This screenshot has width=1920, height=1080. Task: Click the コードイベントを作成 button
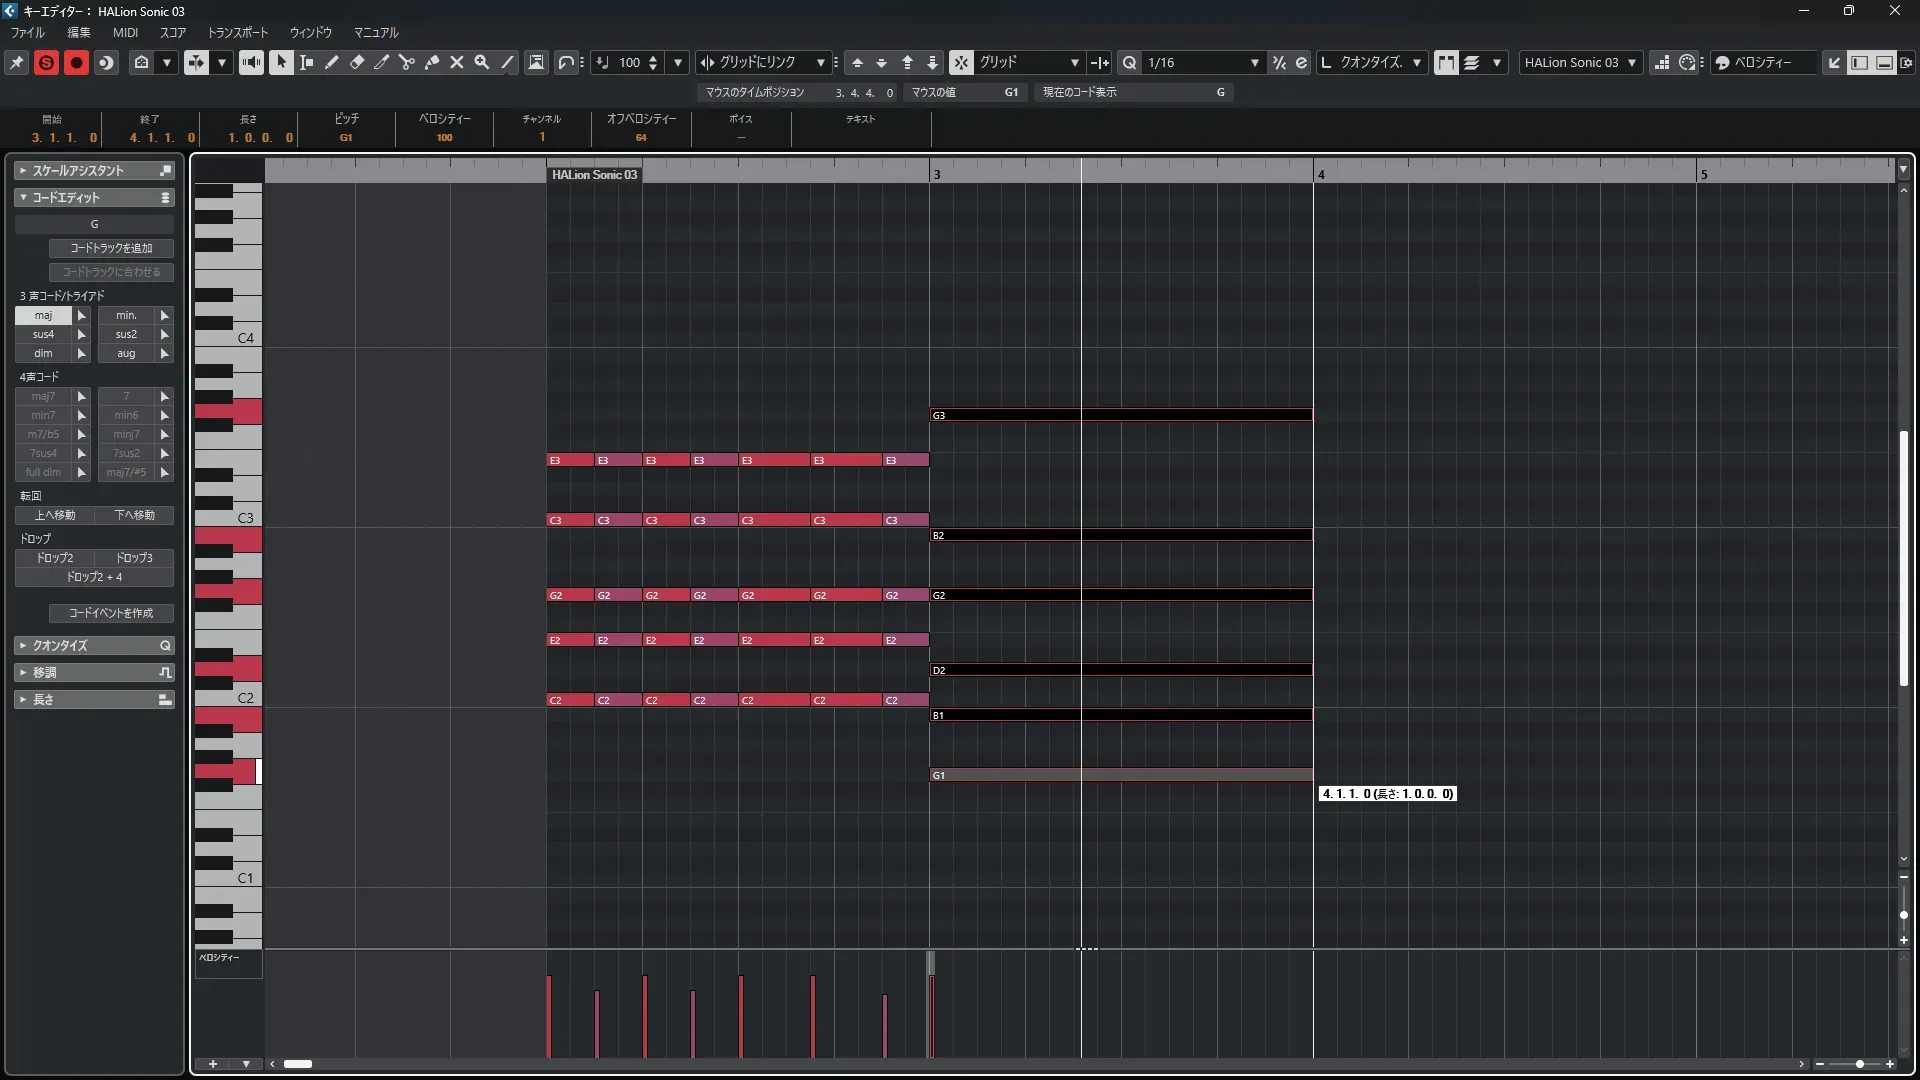pyautogui.click(x=111, y=613)
